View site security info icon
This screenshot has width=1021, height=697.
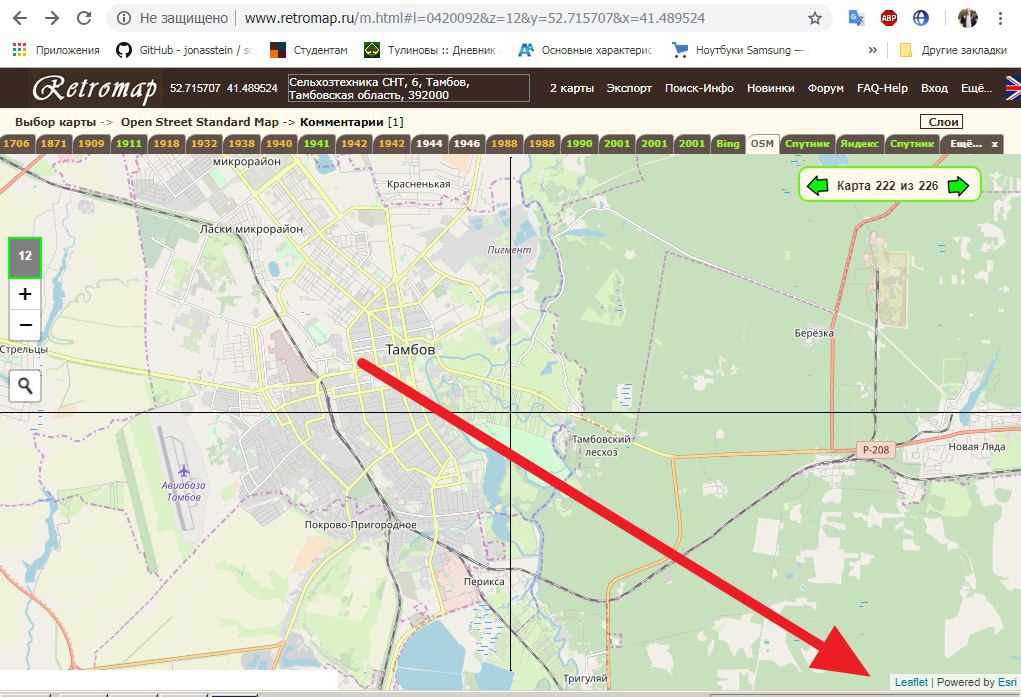pyautogui.click(x=124, y=18)
